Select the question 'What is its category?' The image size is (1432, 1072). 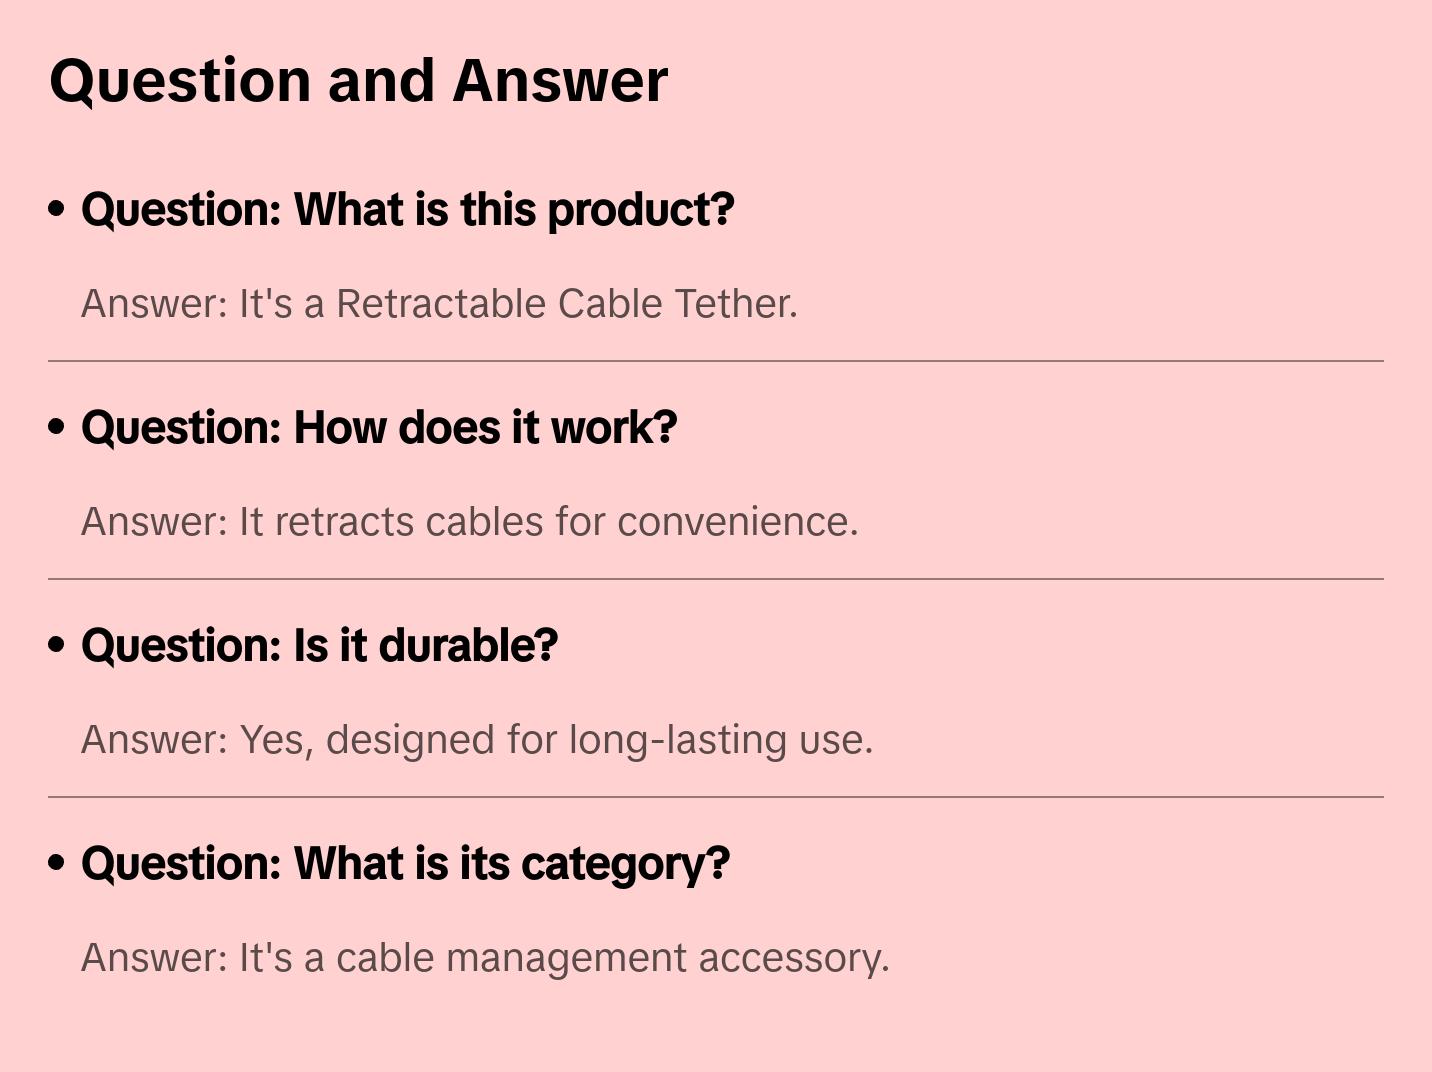click(x=405, y=863)
